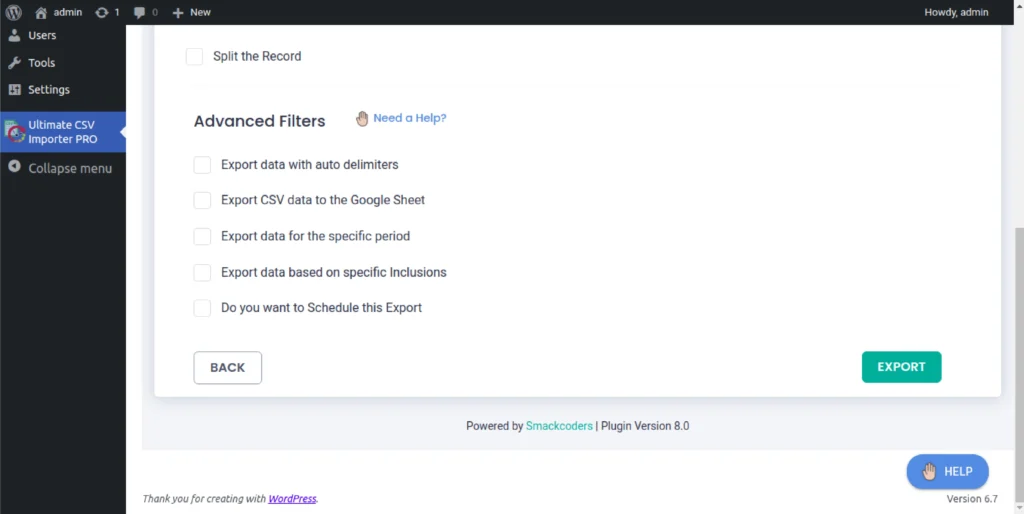1024x514 pixels.
Task: Check Export data with auto delimiters
Action: coord(202,165)
